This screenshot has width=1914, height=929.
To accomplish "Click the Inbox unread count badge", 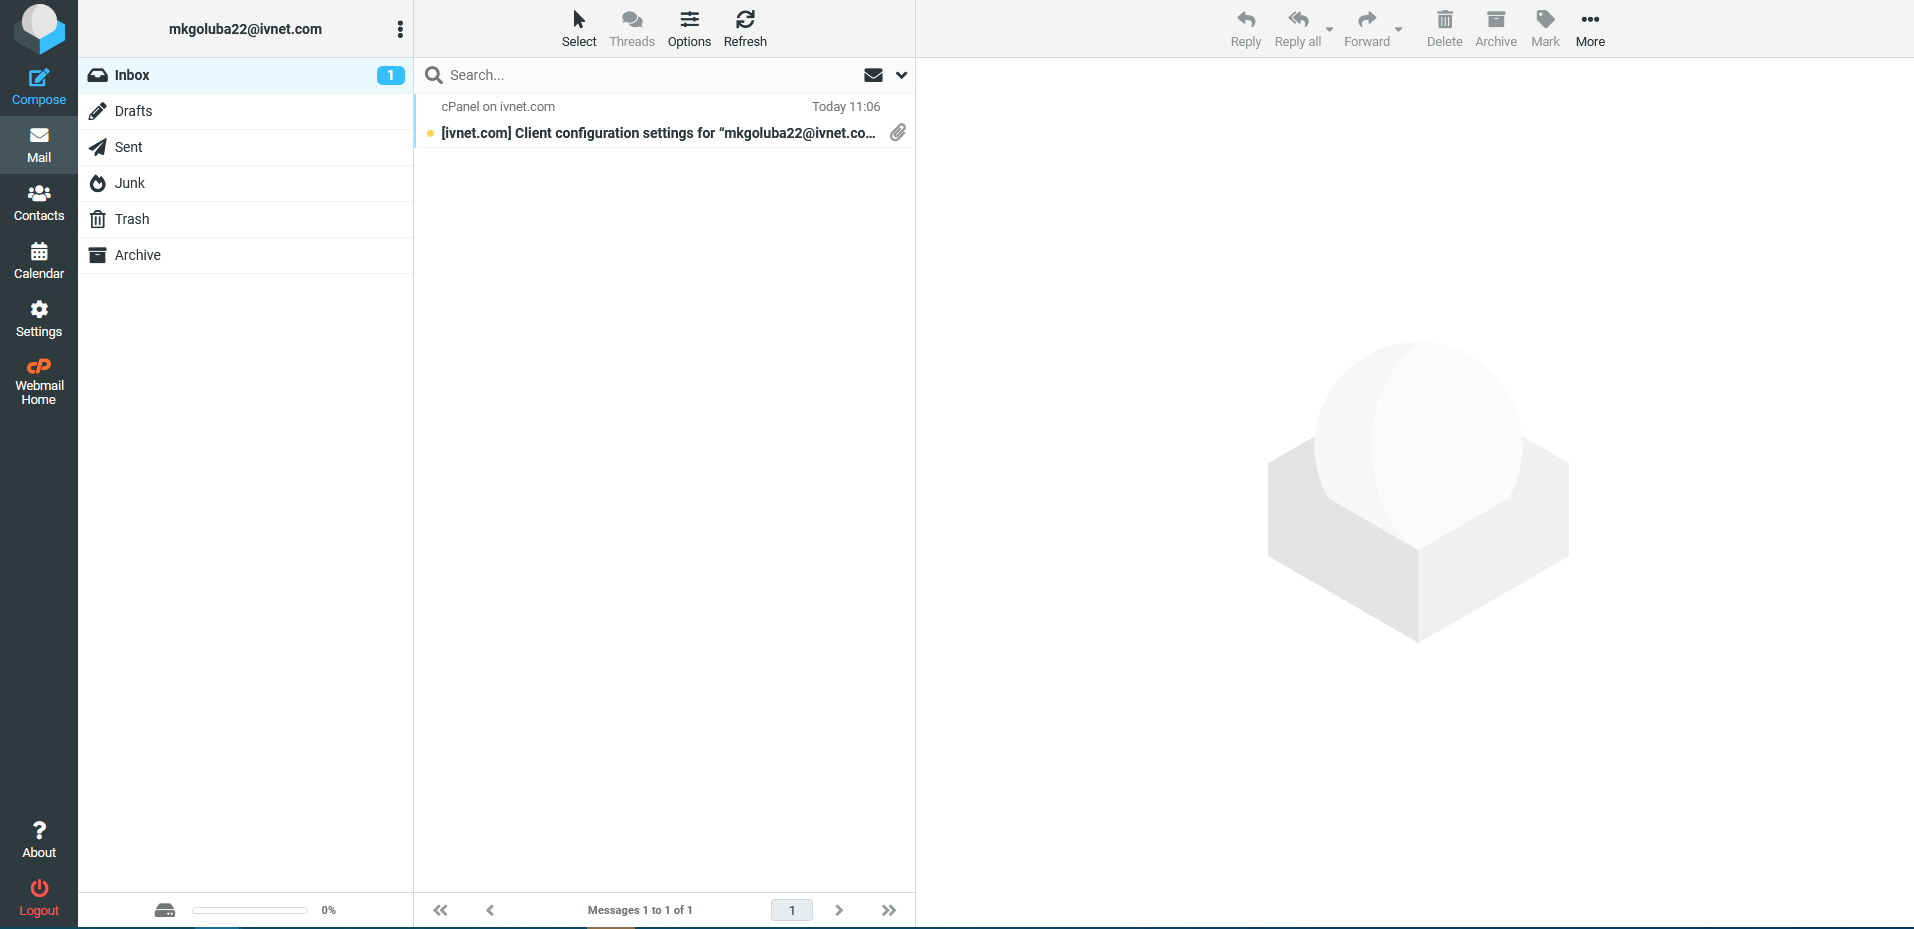I will [x=390, y=75].
